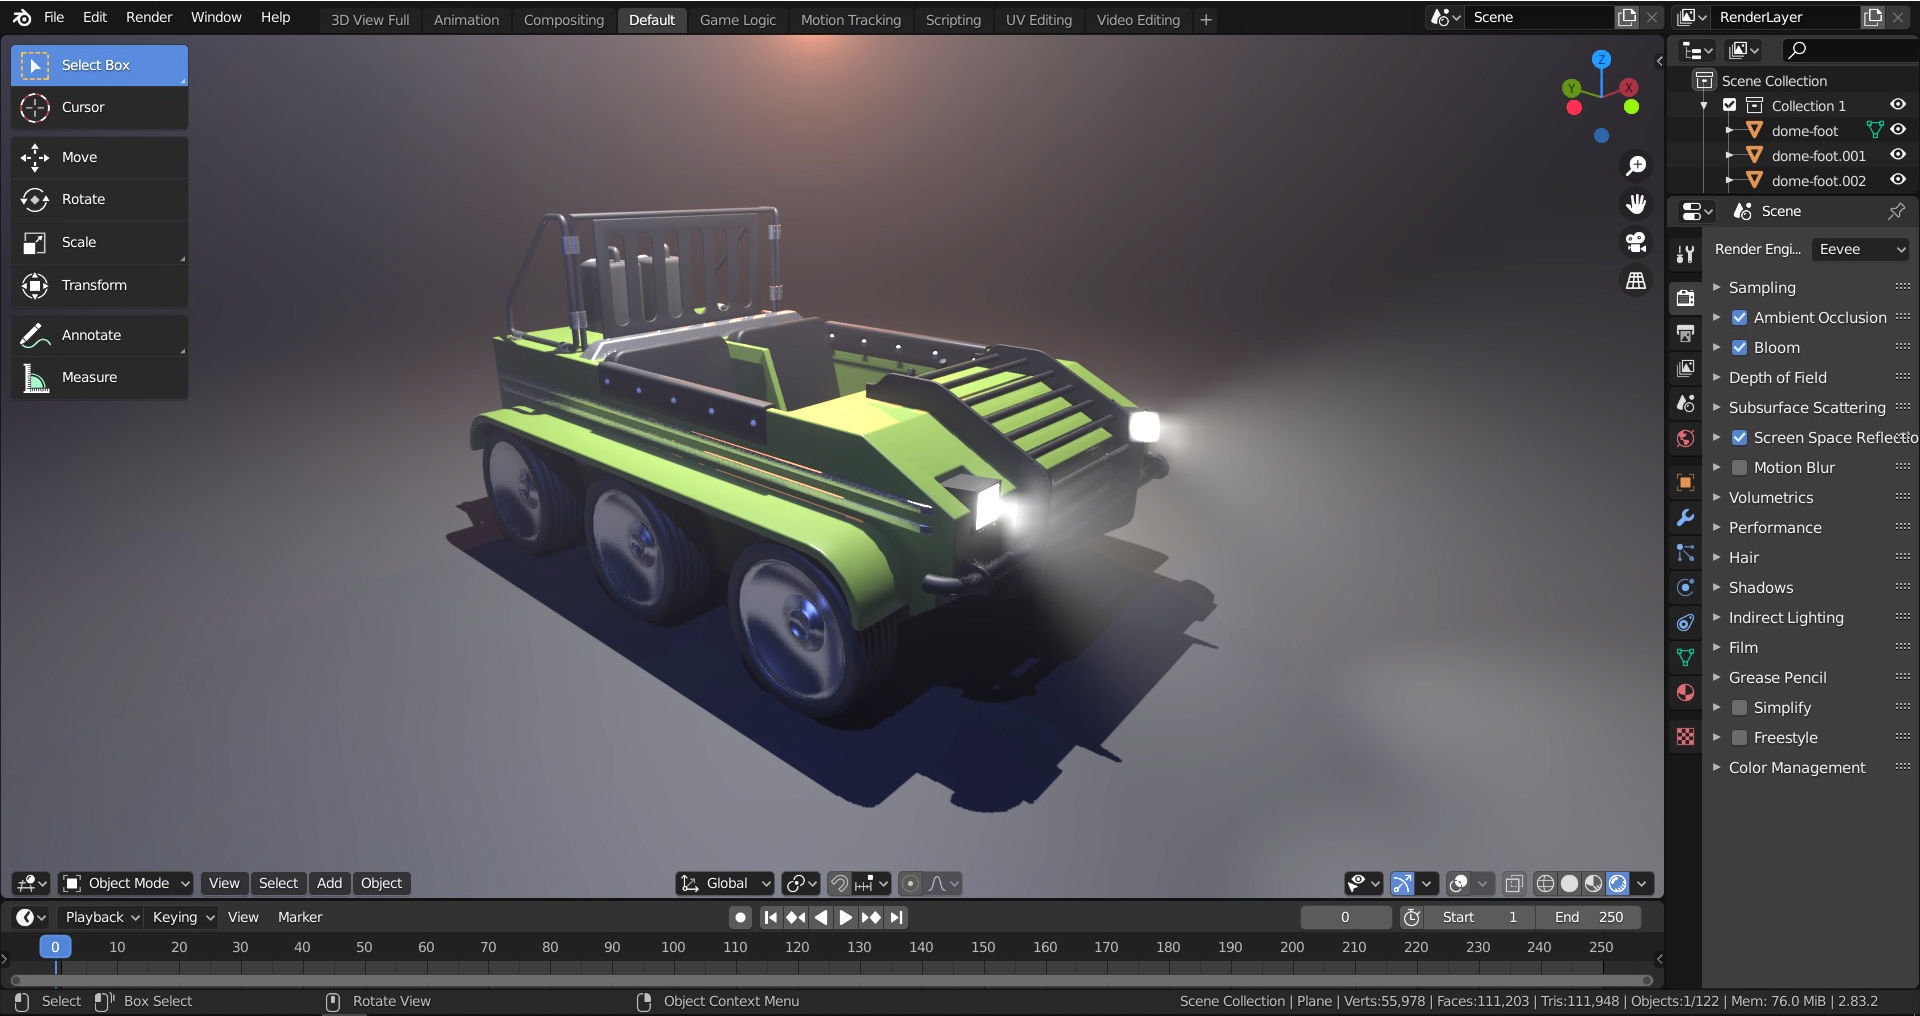Open the Modifiers properties tab
The width and height of the screenshot is (1920, 1016).
(1685, 517)
